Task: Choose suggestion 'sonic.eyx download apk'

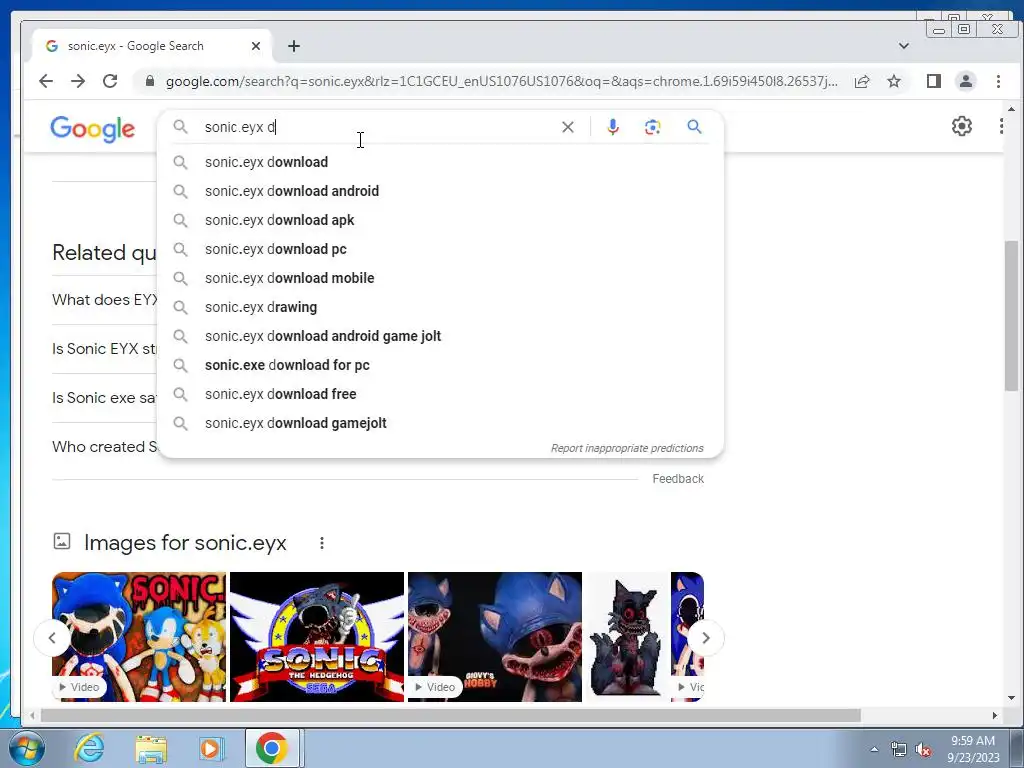Action: (x=440, y=220)
